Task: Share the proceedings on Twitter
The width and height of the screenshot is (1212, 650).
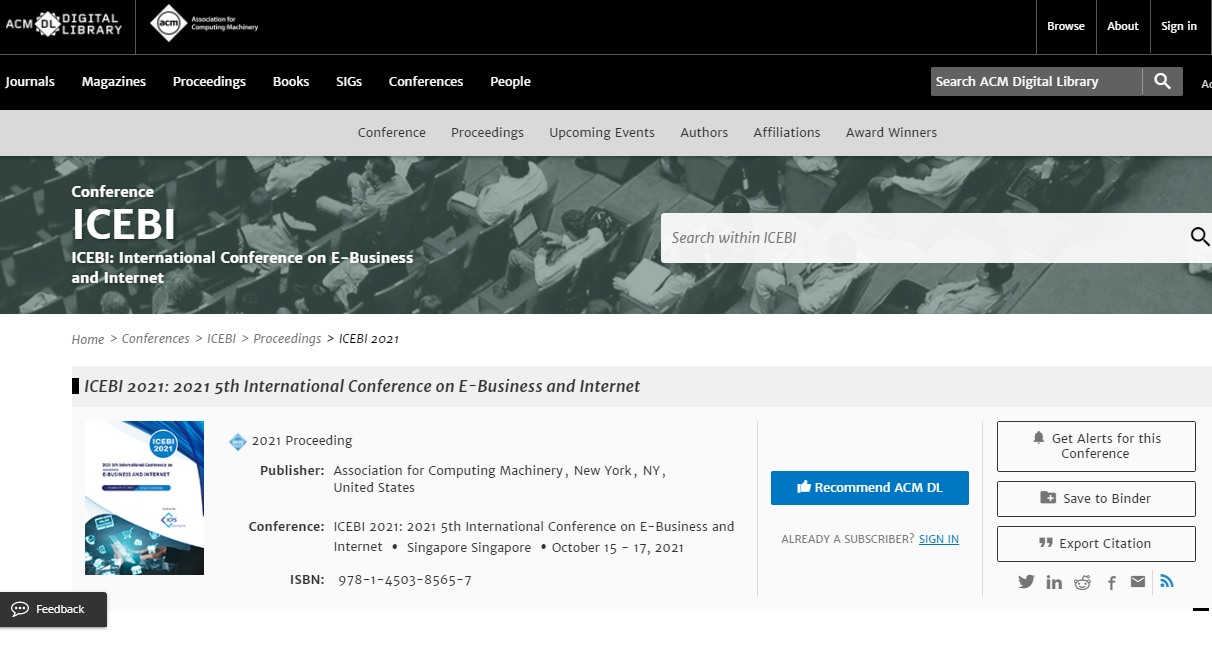Action: point(1026,582)
